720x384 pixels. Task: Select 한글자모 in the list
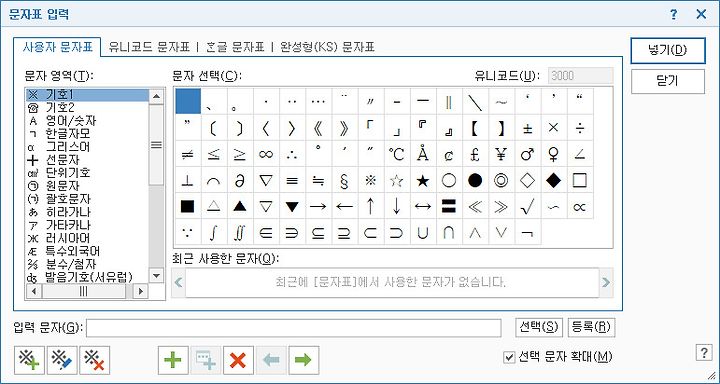tap(87, 134)
